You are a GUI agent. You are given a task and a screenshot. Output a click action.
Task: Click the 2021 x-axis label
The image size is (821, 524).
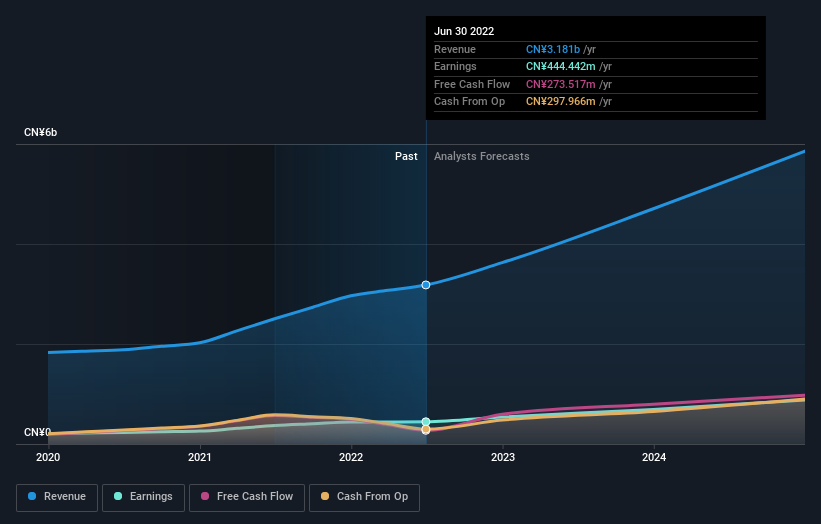pyautogui.click(x=199, y=457)
